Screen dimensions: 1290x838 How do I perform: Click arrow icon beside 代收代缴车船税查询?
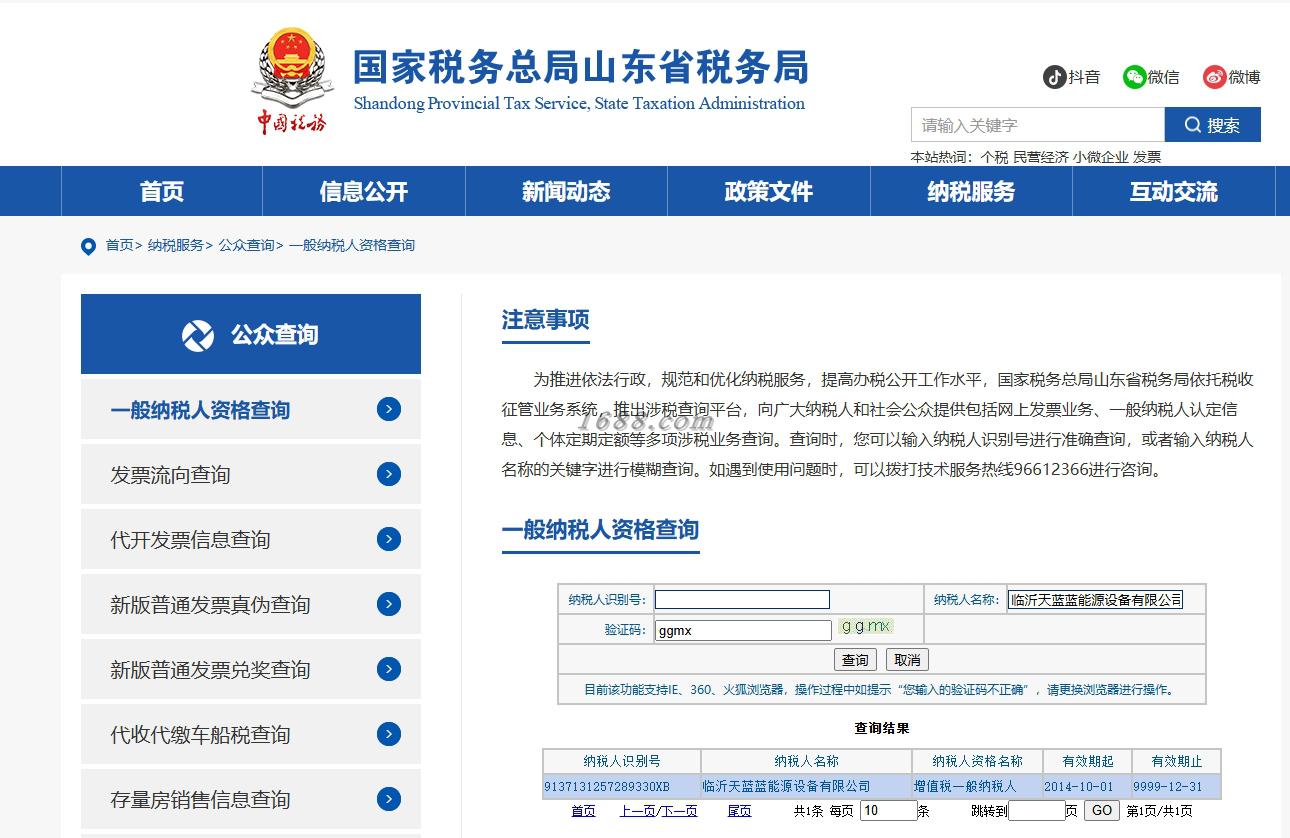pyautogui.click(x=389, y=734)
